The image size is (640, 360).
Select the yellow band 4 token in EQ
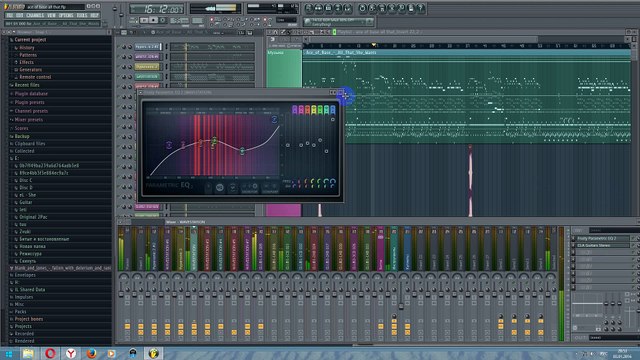(314, 109)
